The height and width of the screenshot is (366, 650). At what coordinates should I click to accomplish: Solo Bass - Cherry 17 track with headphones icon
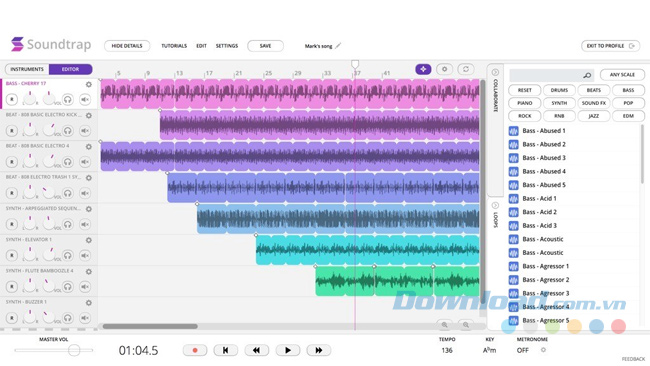tap(68, 99)
